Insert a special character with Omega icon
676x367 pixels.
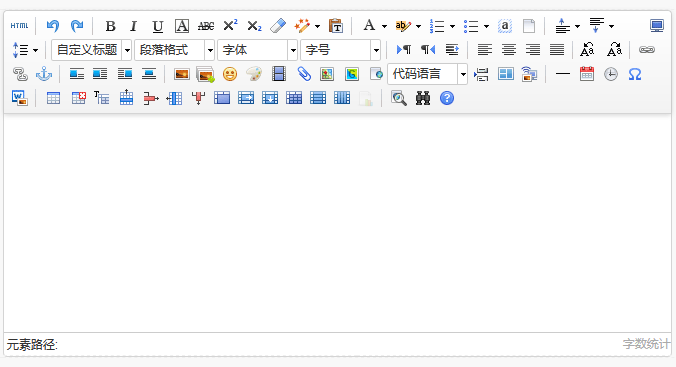[x=635, y=74]
